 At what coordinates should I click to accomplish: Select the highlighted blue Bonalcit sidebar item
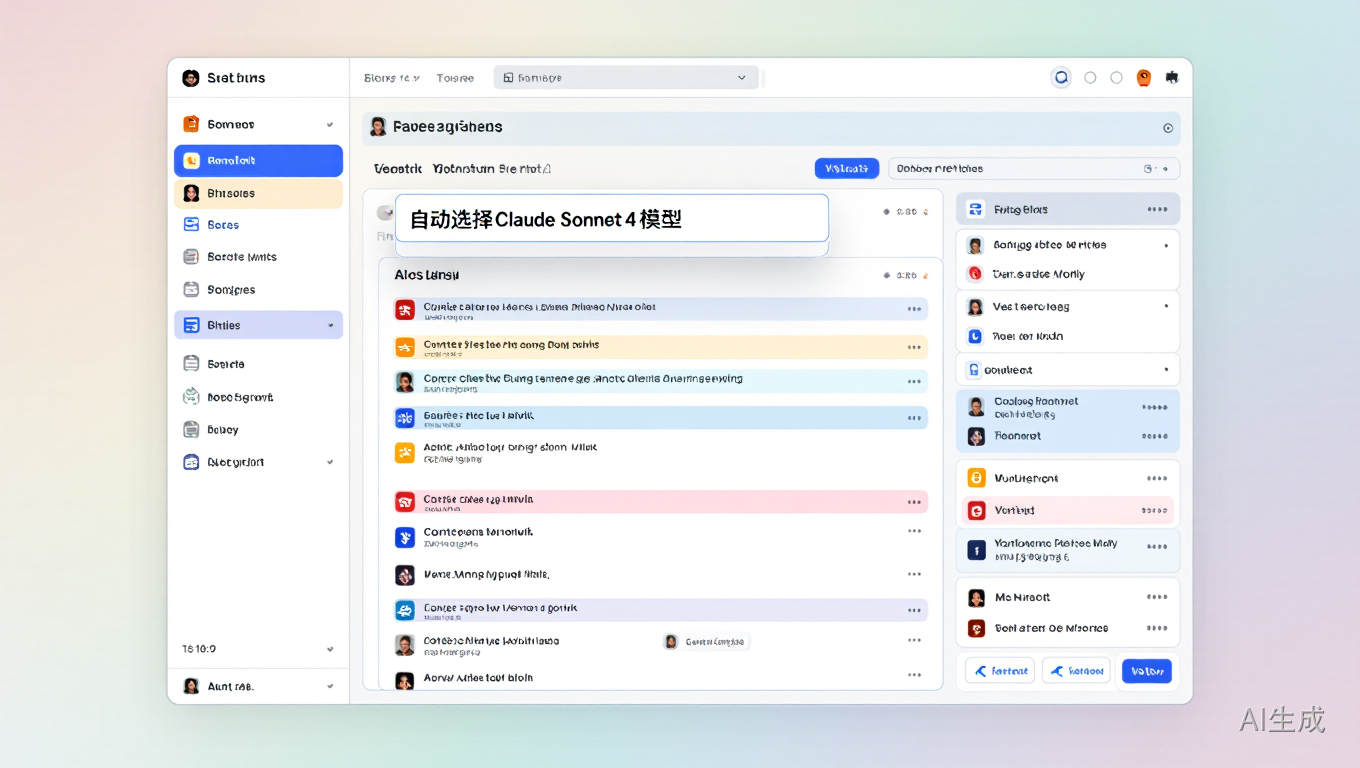click(258, 160)
